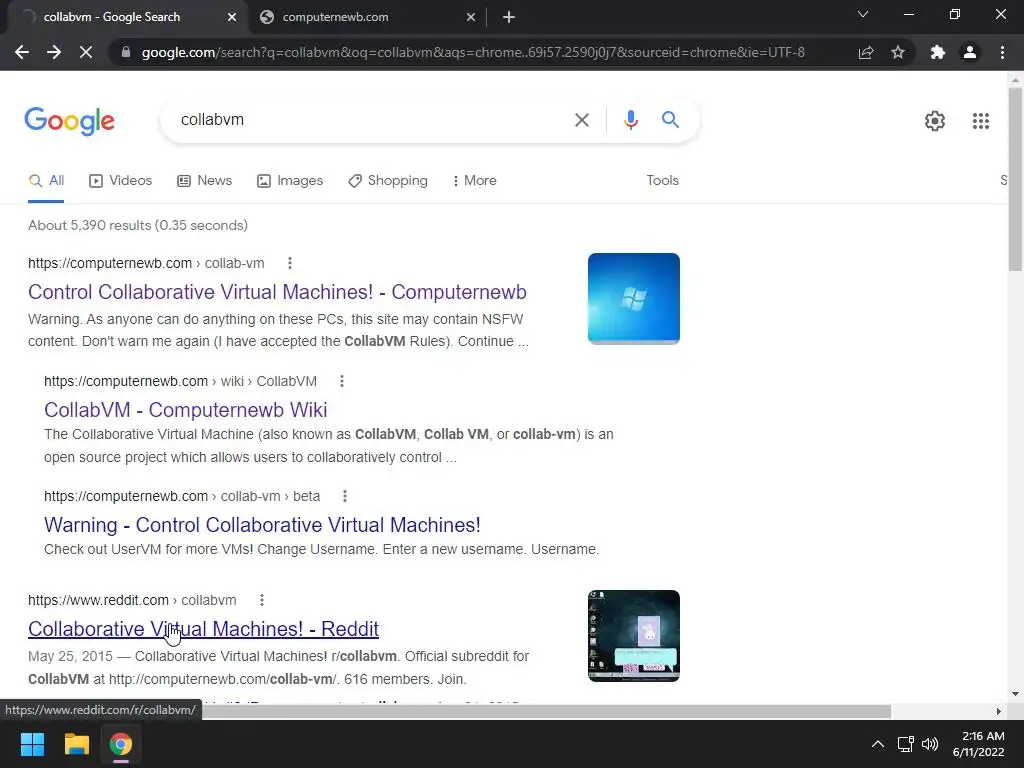Click the scroll-down arrow of the page
This screenshot has height=768, width=1024.
1015,694
